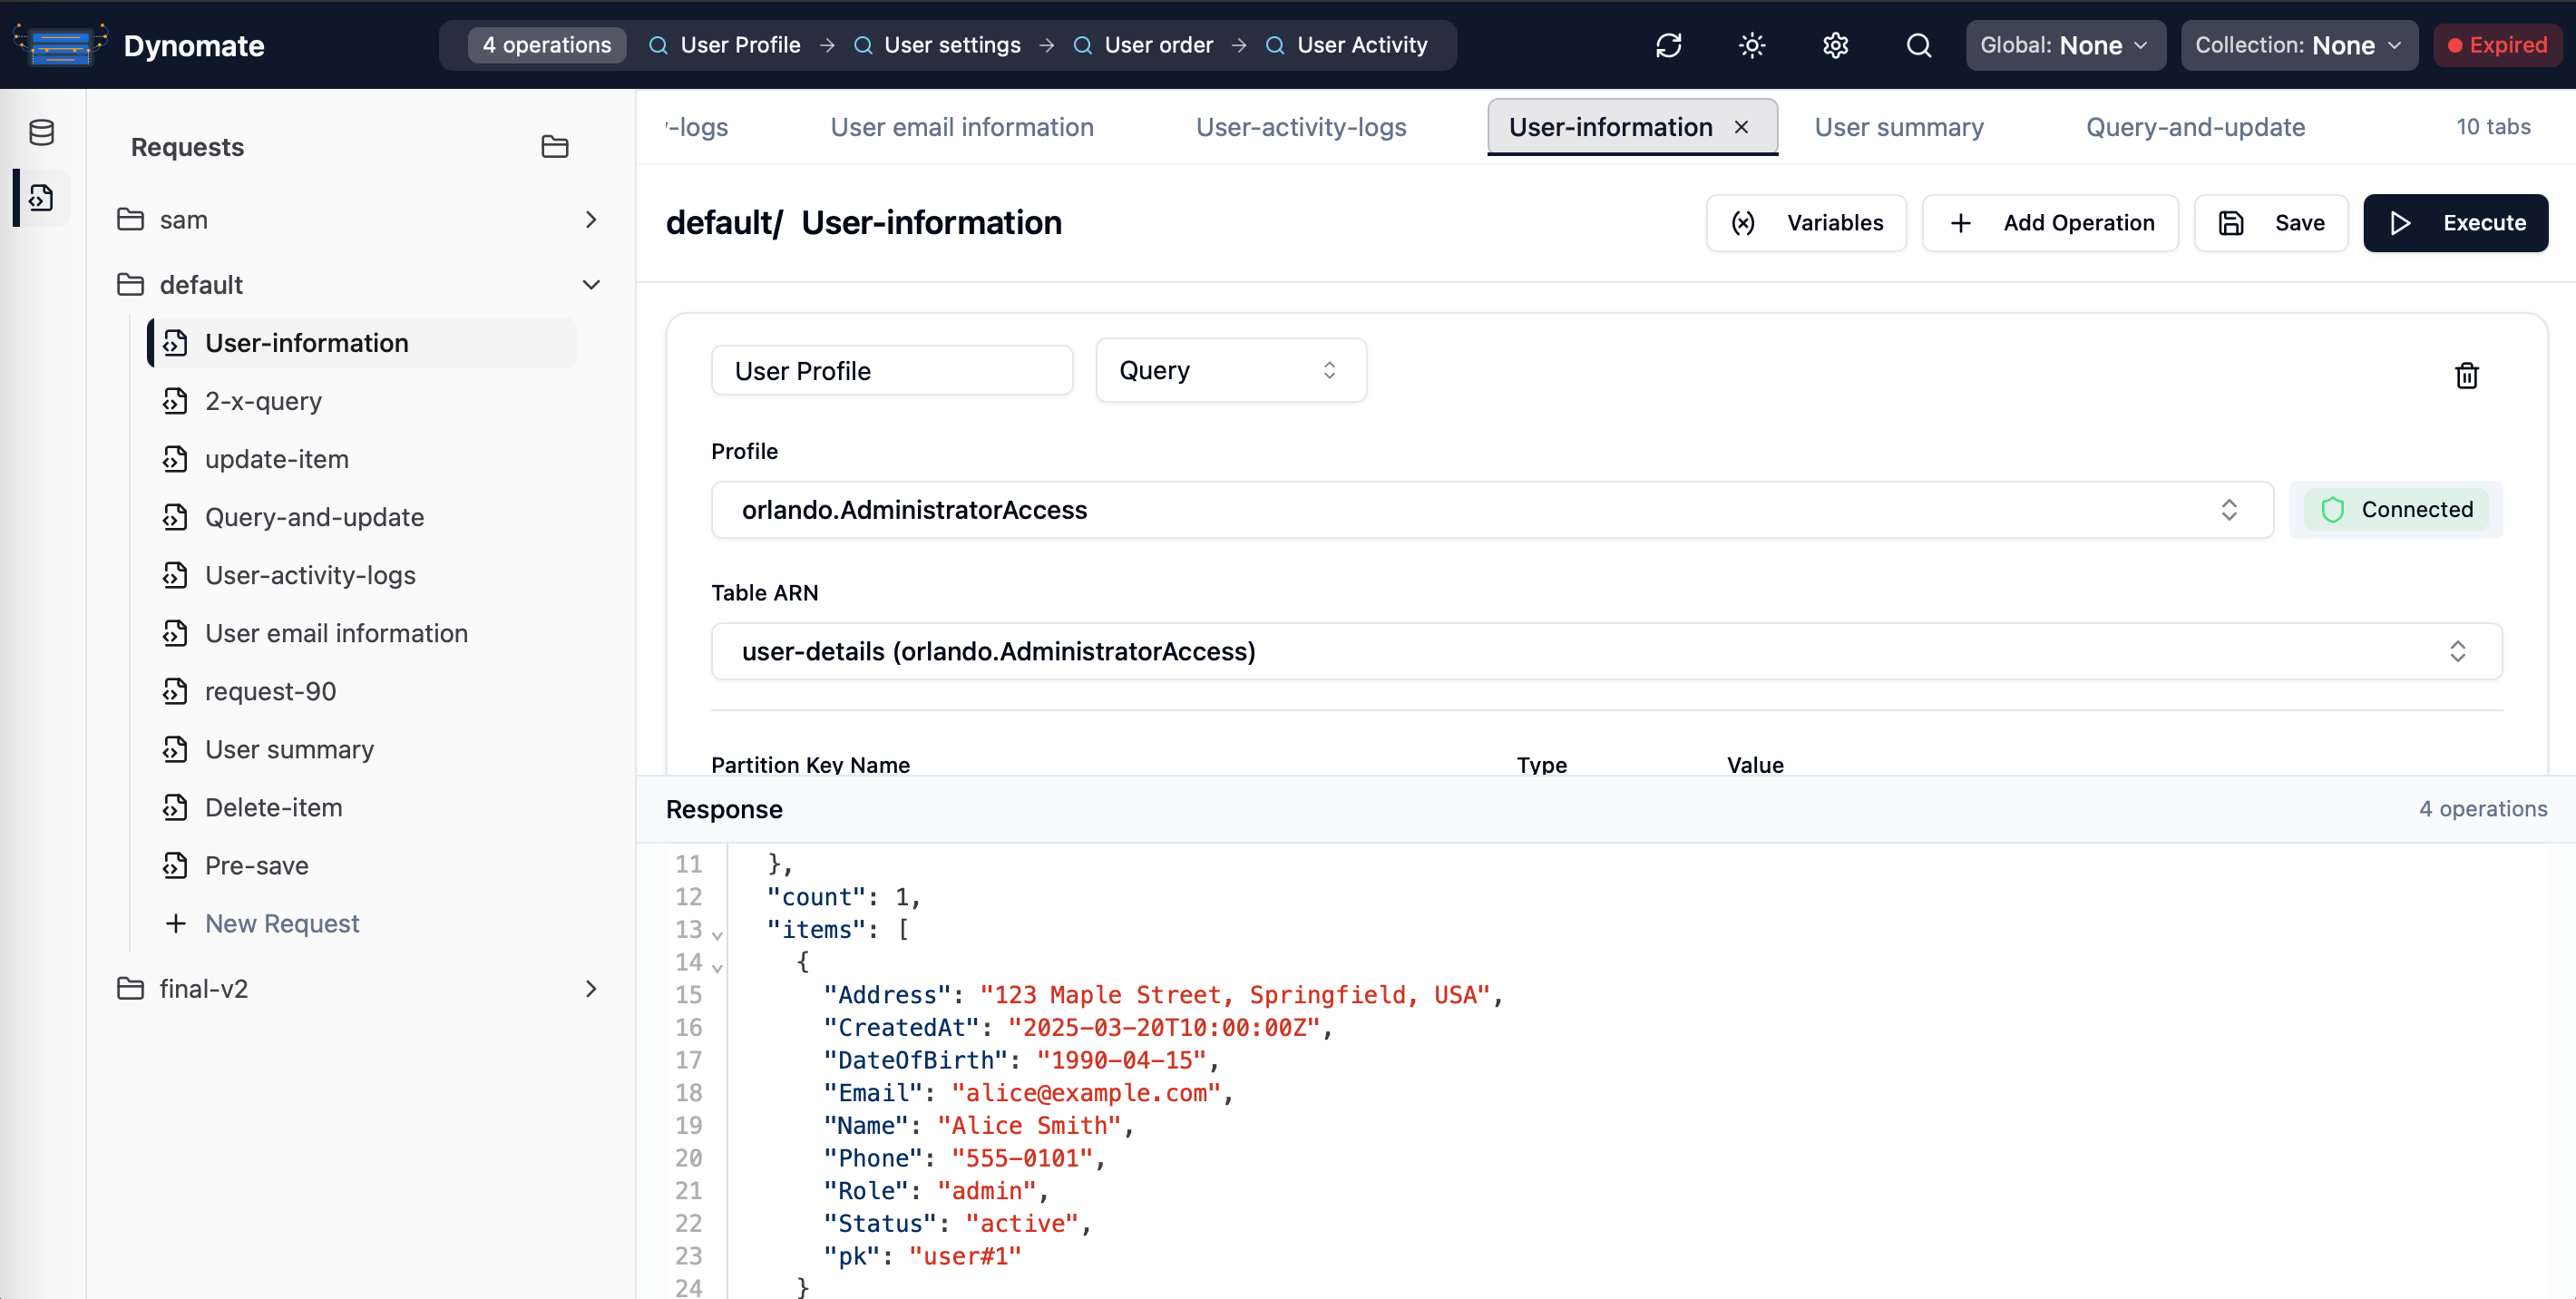Click file icon next to Pre-save
This screenshot has height=1299, width=2576.
coord(175,865)
